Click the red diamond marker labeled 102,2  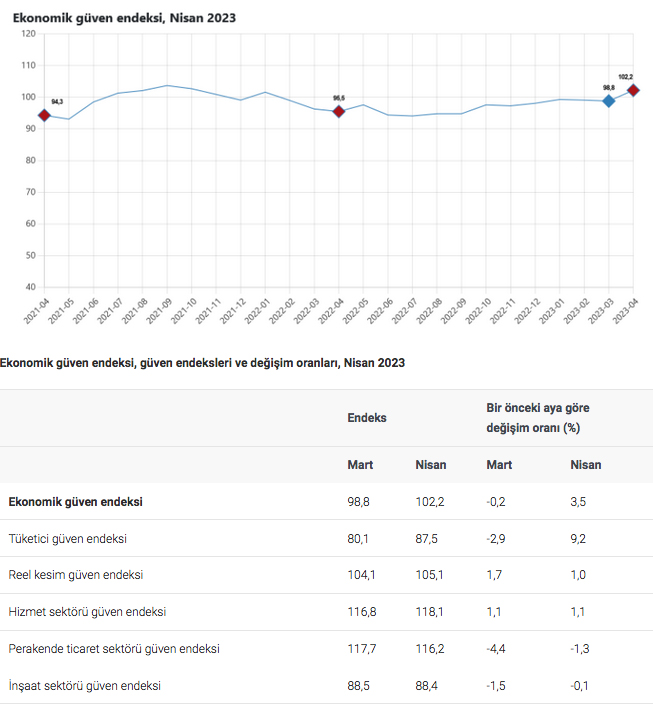click(633, 90)
